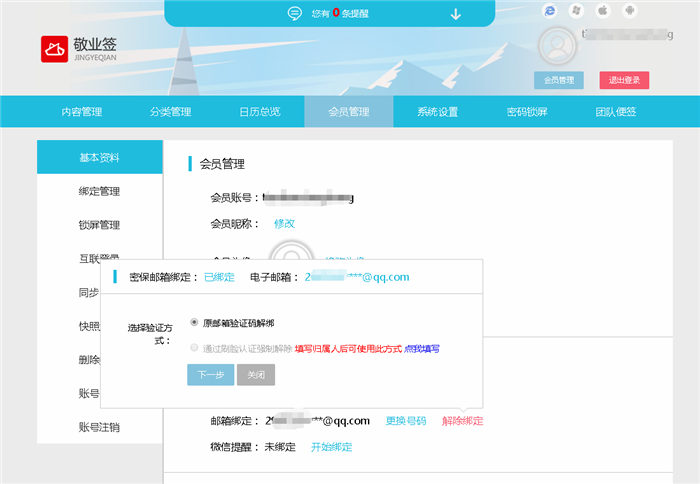Open the 团队便签 tab
This screenshot has height=484, width=700.
615,112
